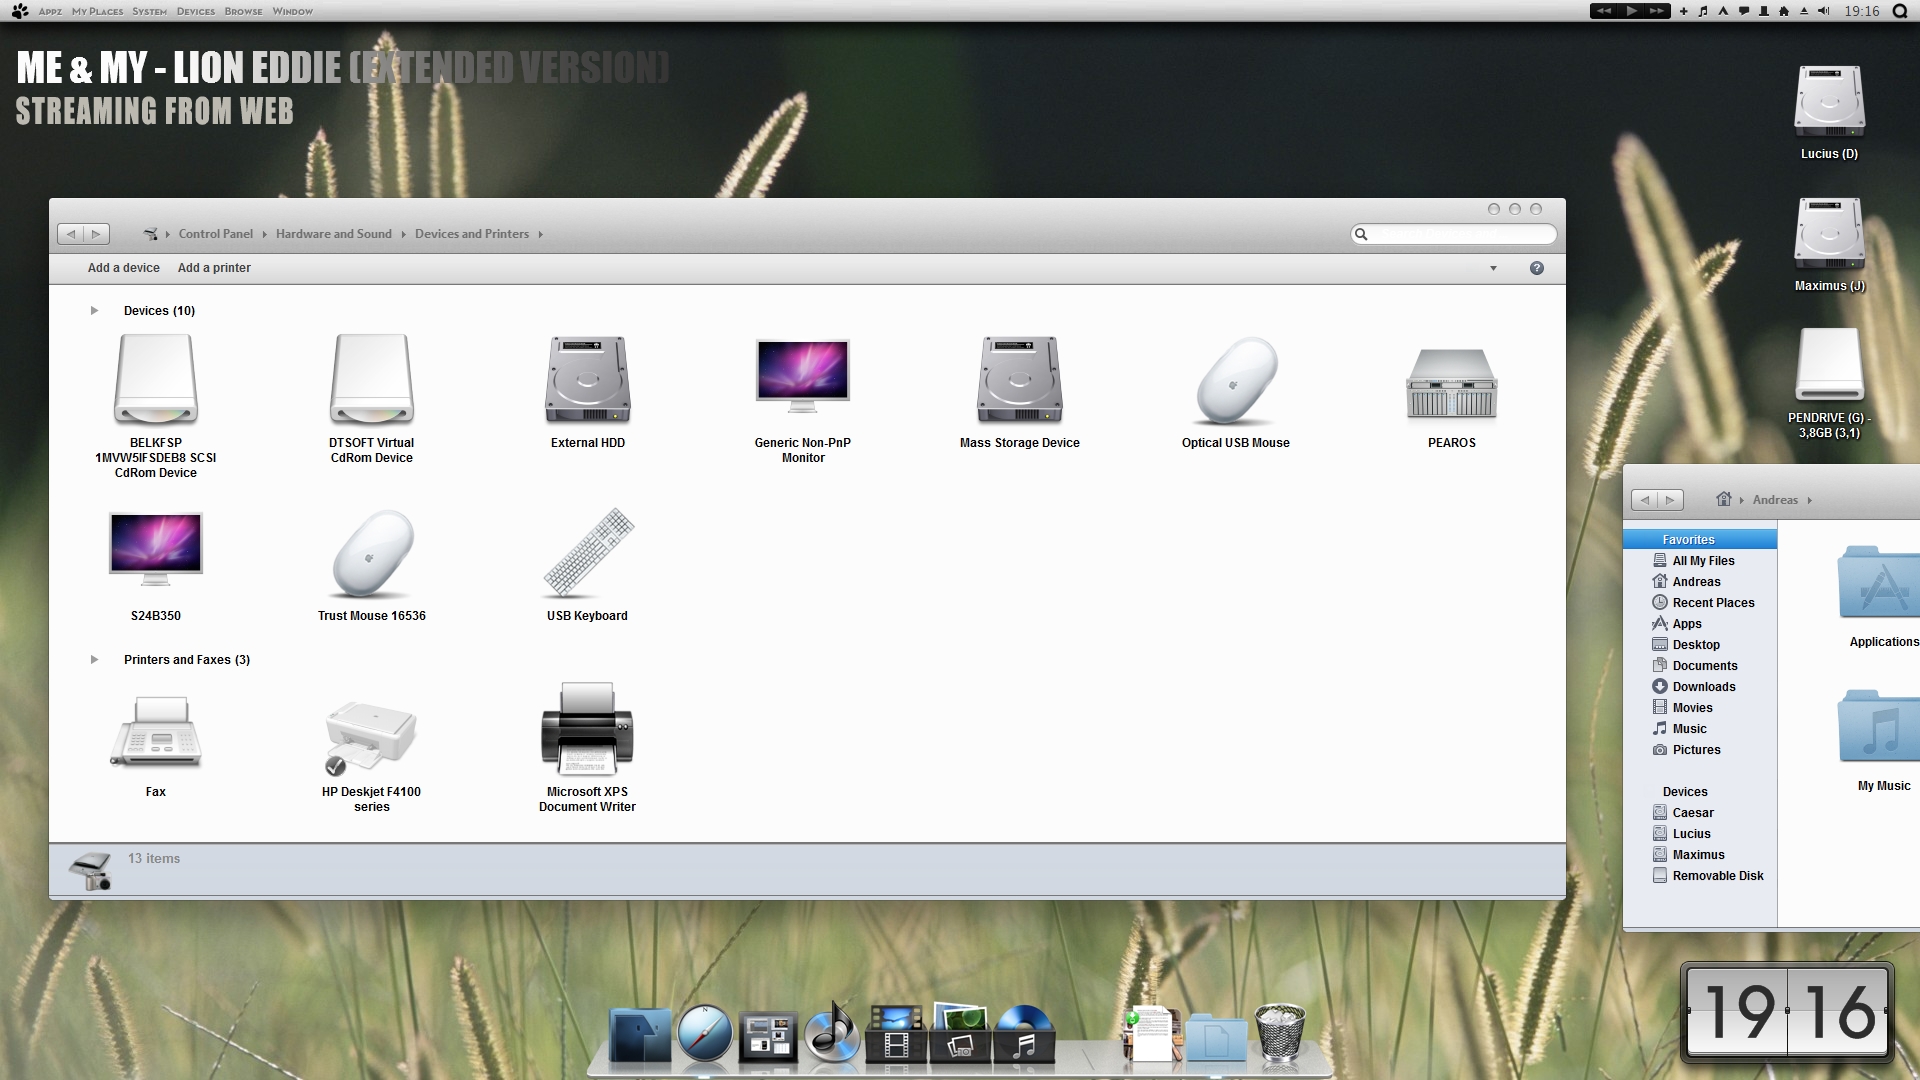Select the HP Deskjet F4100 series printer
Viewport: 1920px width, 1080px height.
[371, 738]
